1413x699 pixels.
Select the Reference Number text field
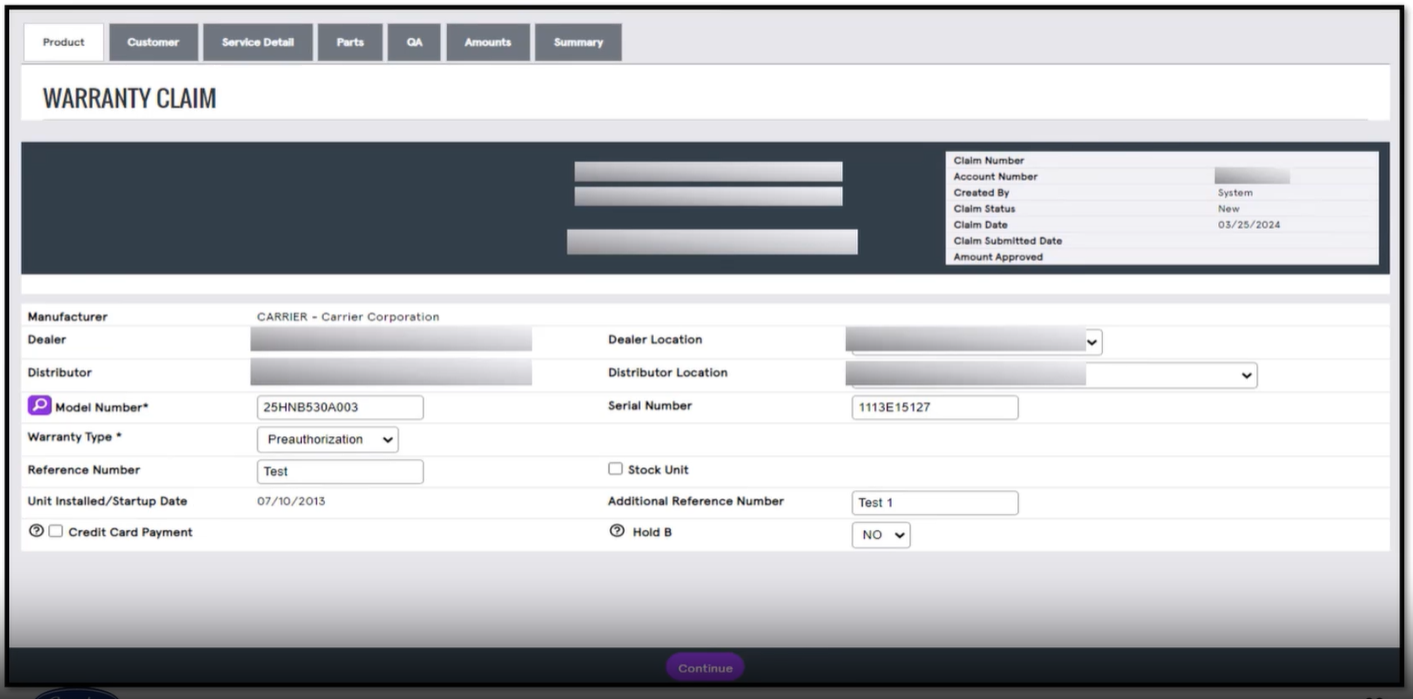[340, 470]
